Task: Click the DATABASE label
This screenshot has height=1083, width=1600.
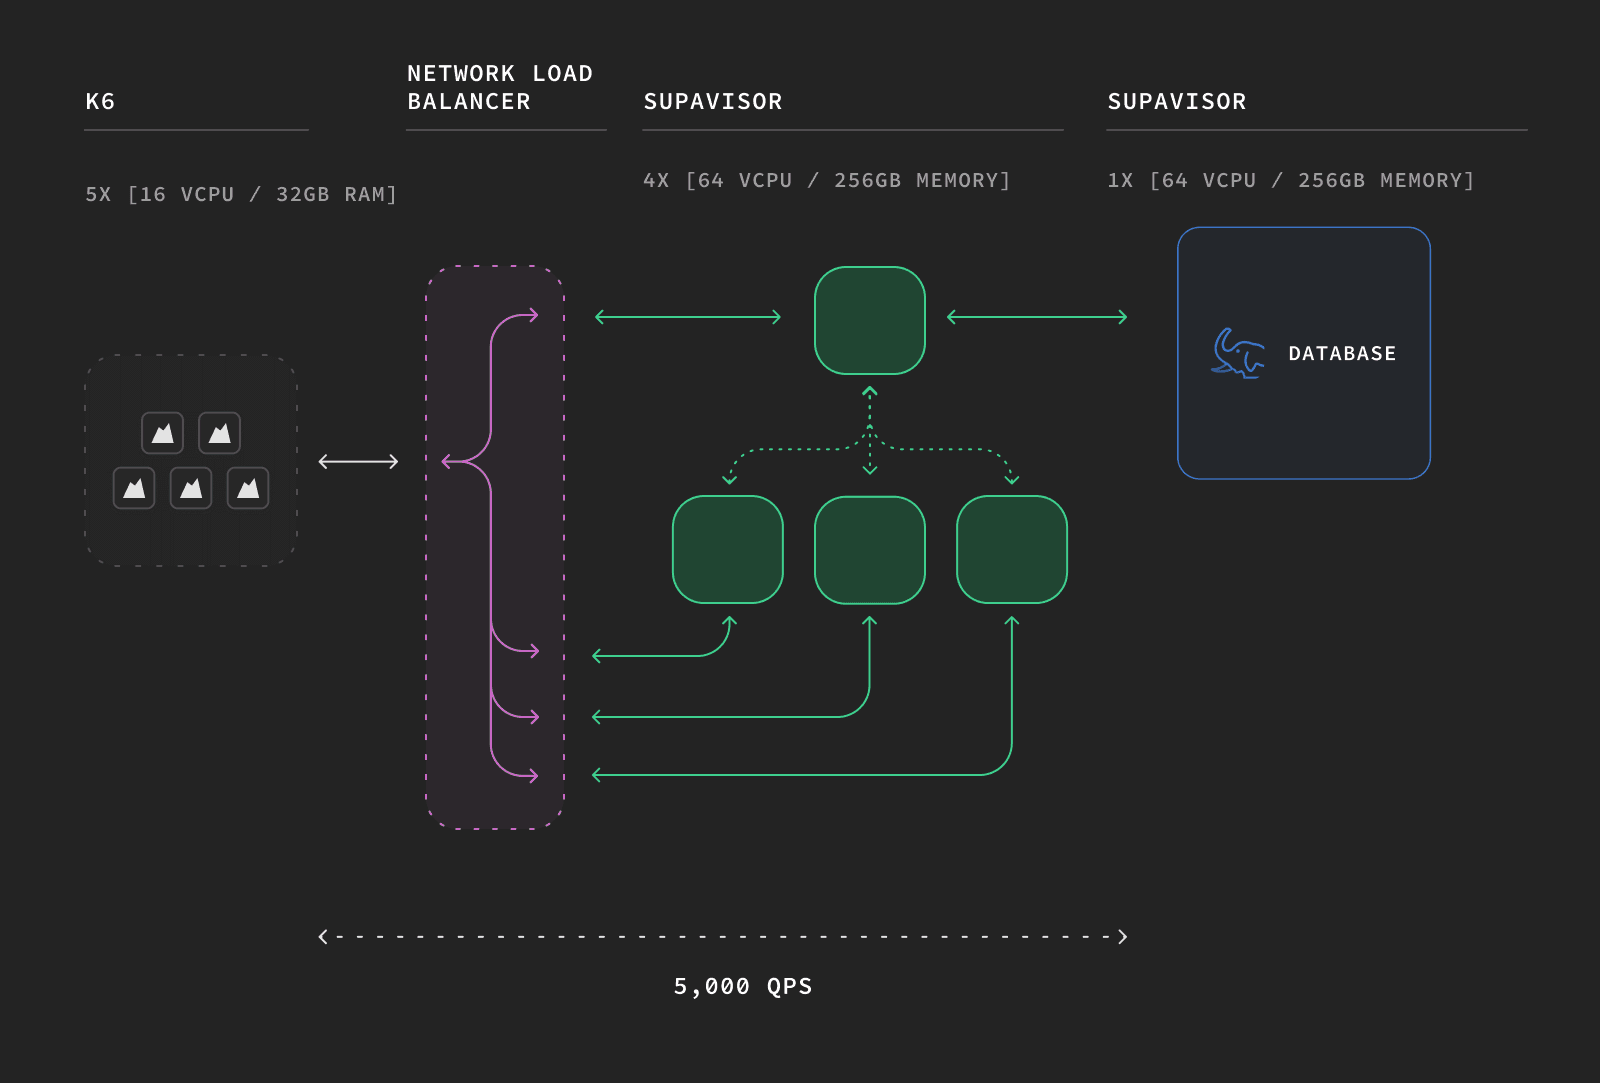Action: (x=1342, y=354)
